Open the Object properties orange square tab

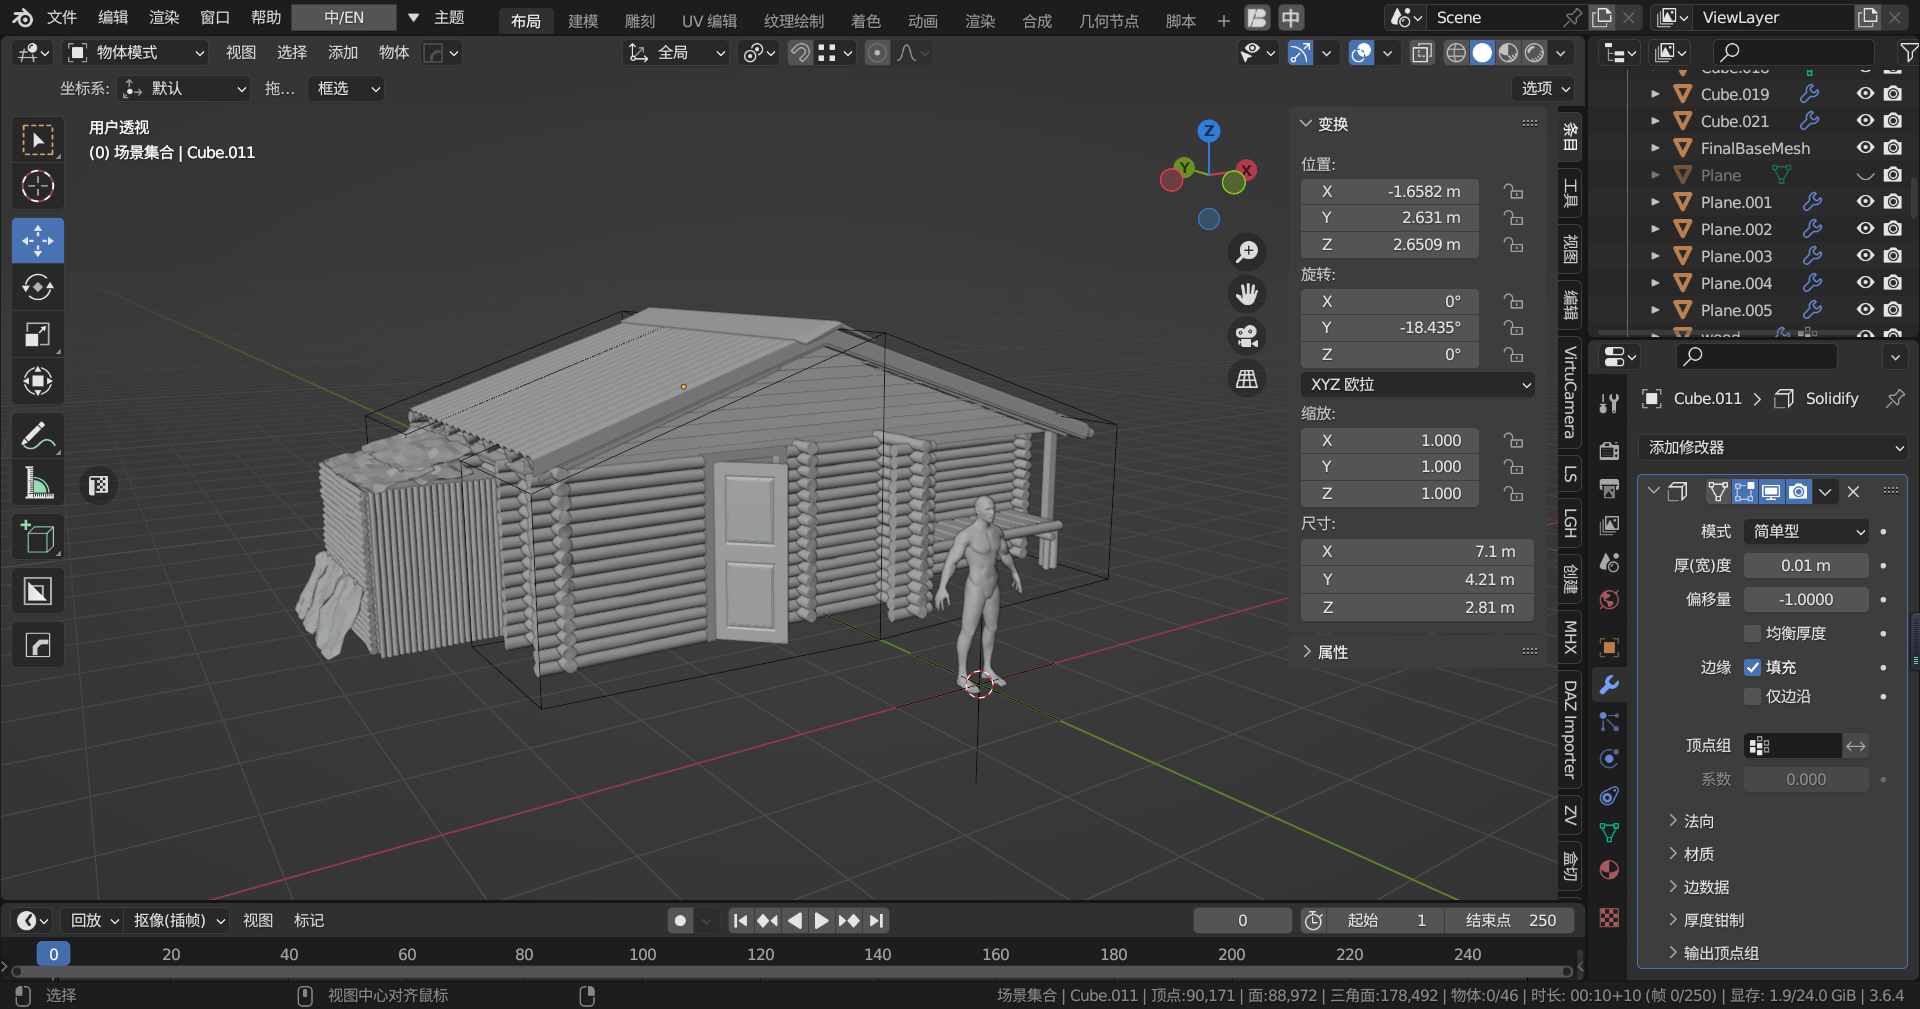click(x=1609, y=648)
